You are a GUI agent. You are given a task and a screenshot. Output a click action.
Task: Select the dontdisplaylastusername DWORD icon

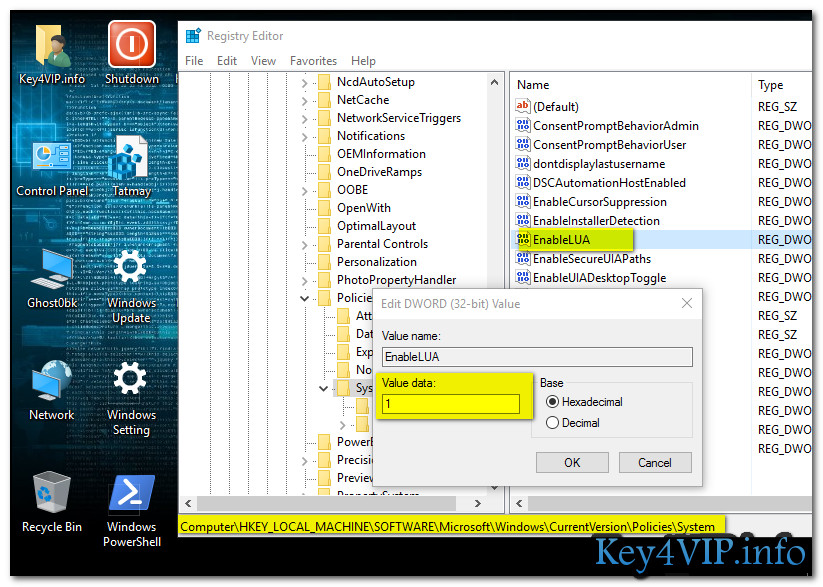click(x=522, y=163)
